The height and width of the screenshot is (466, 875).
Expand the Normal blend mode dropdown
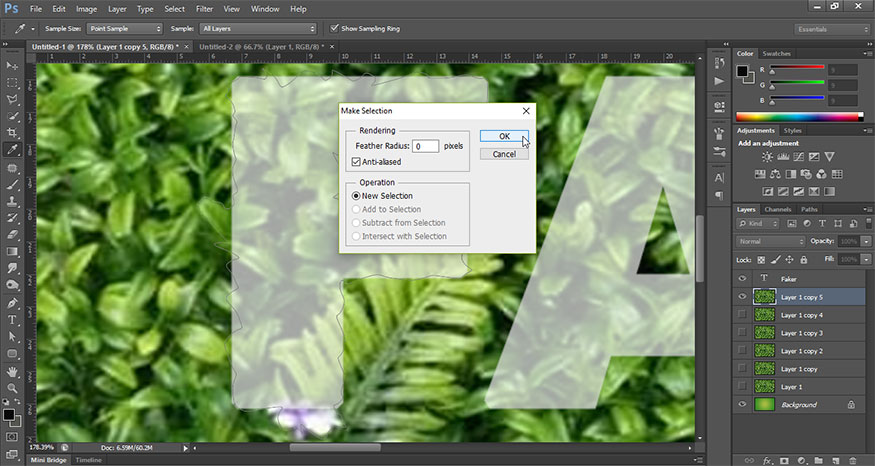(x=770, y=242)
